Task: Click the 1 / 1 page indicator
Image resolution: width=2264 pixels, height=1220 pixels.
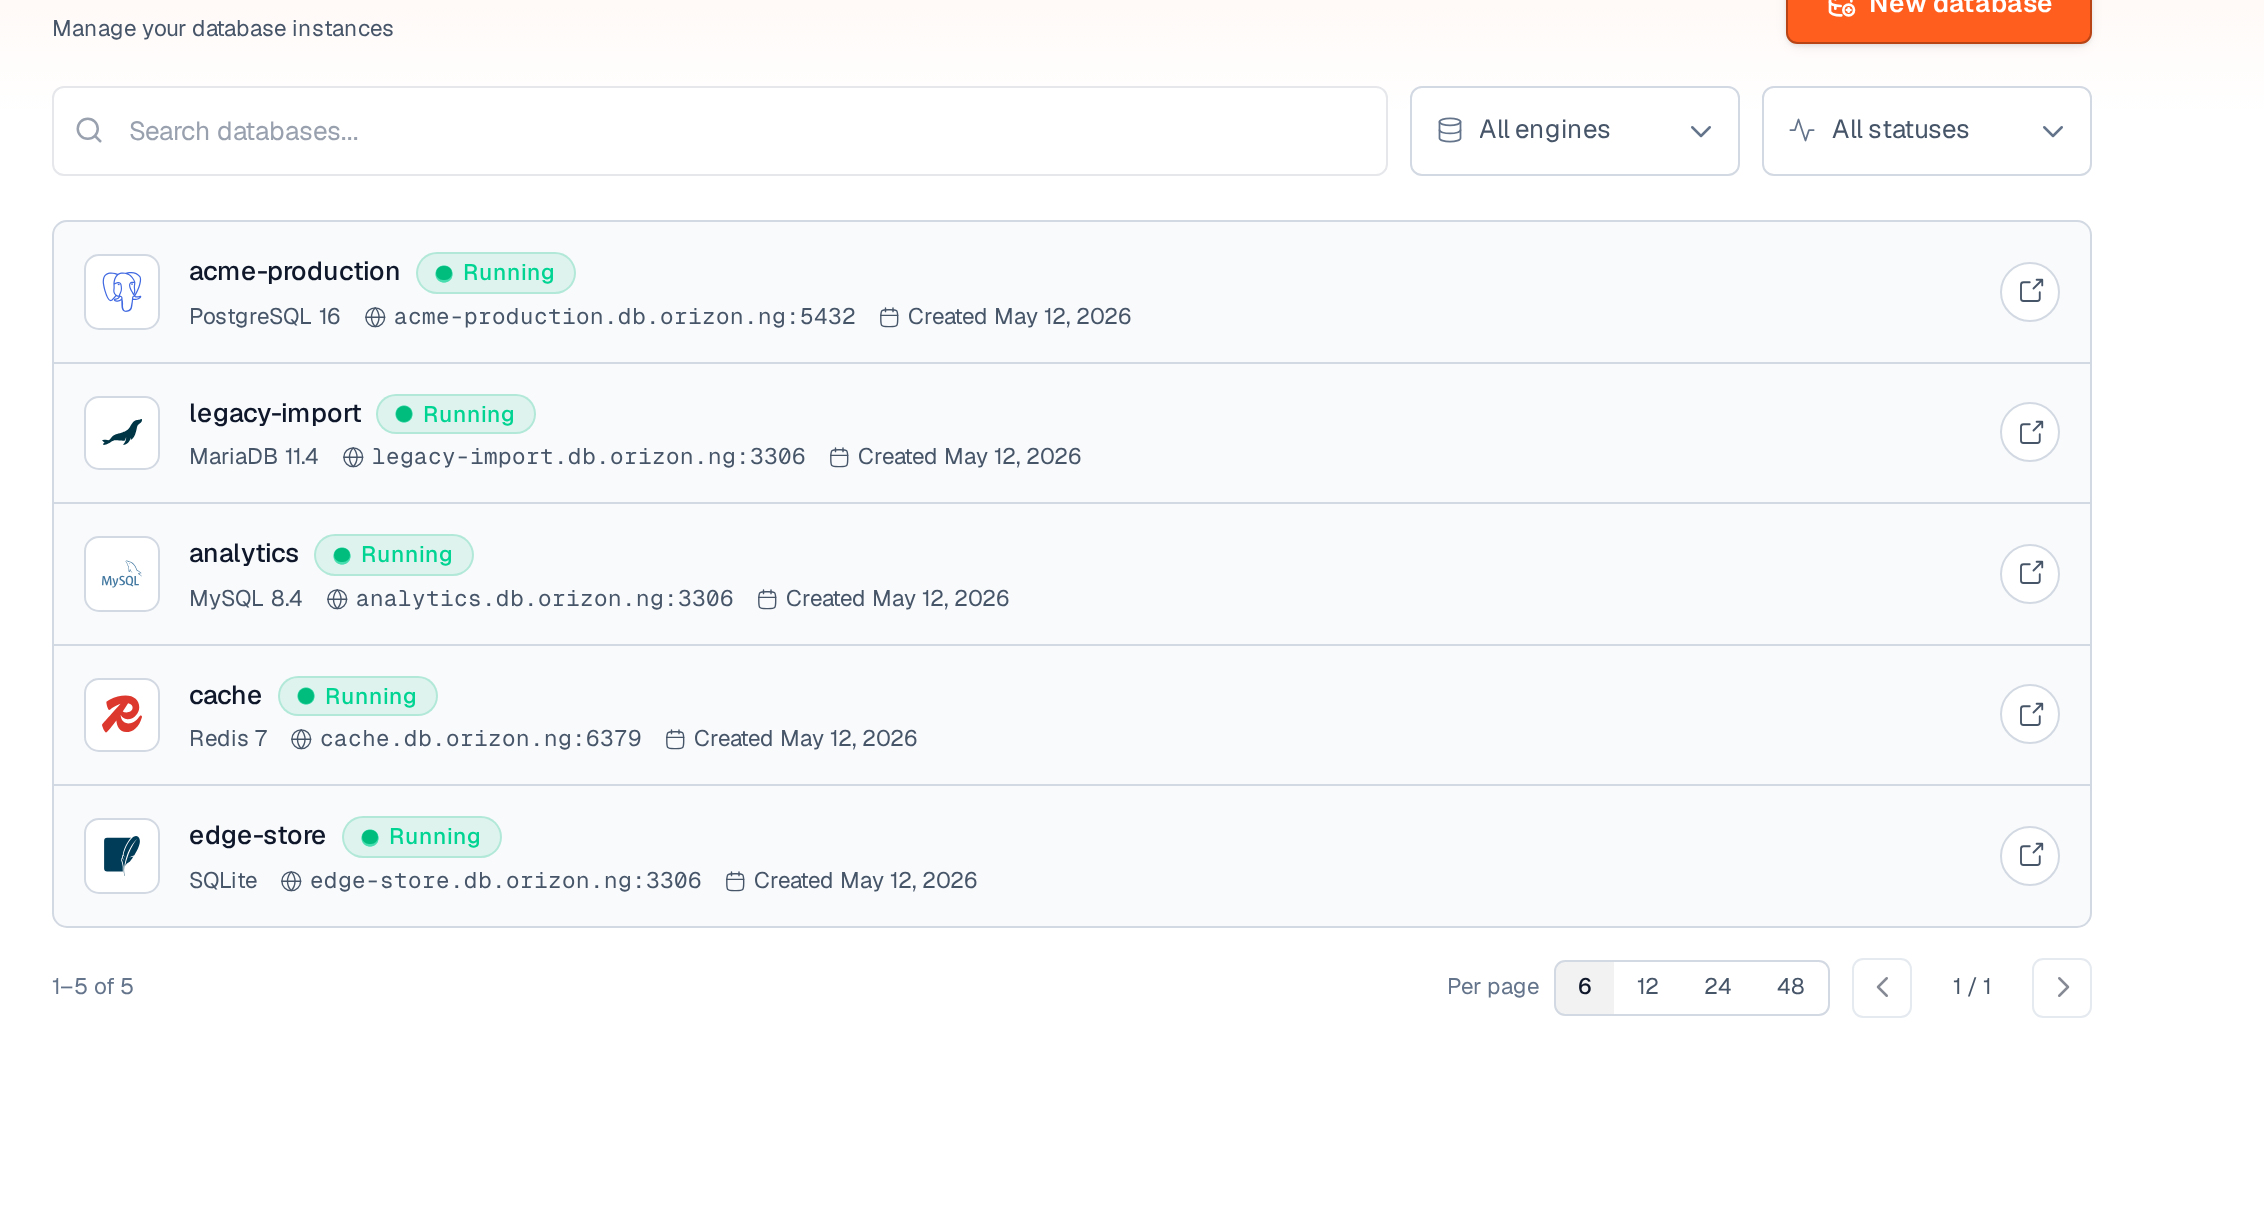Action: click(1972, 987)
